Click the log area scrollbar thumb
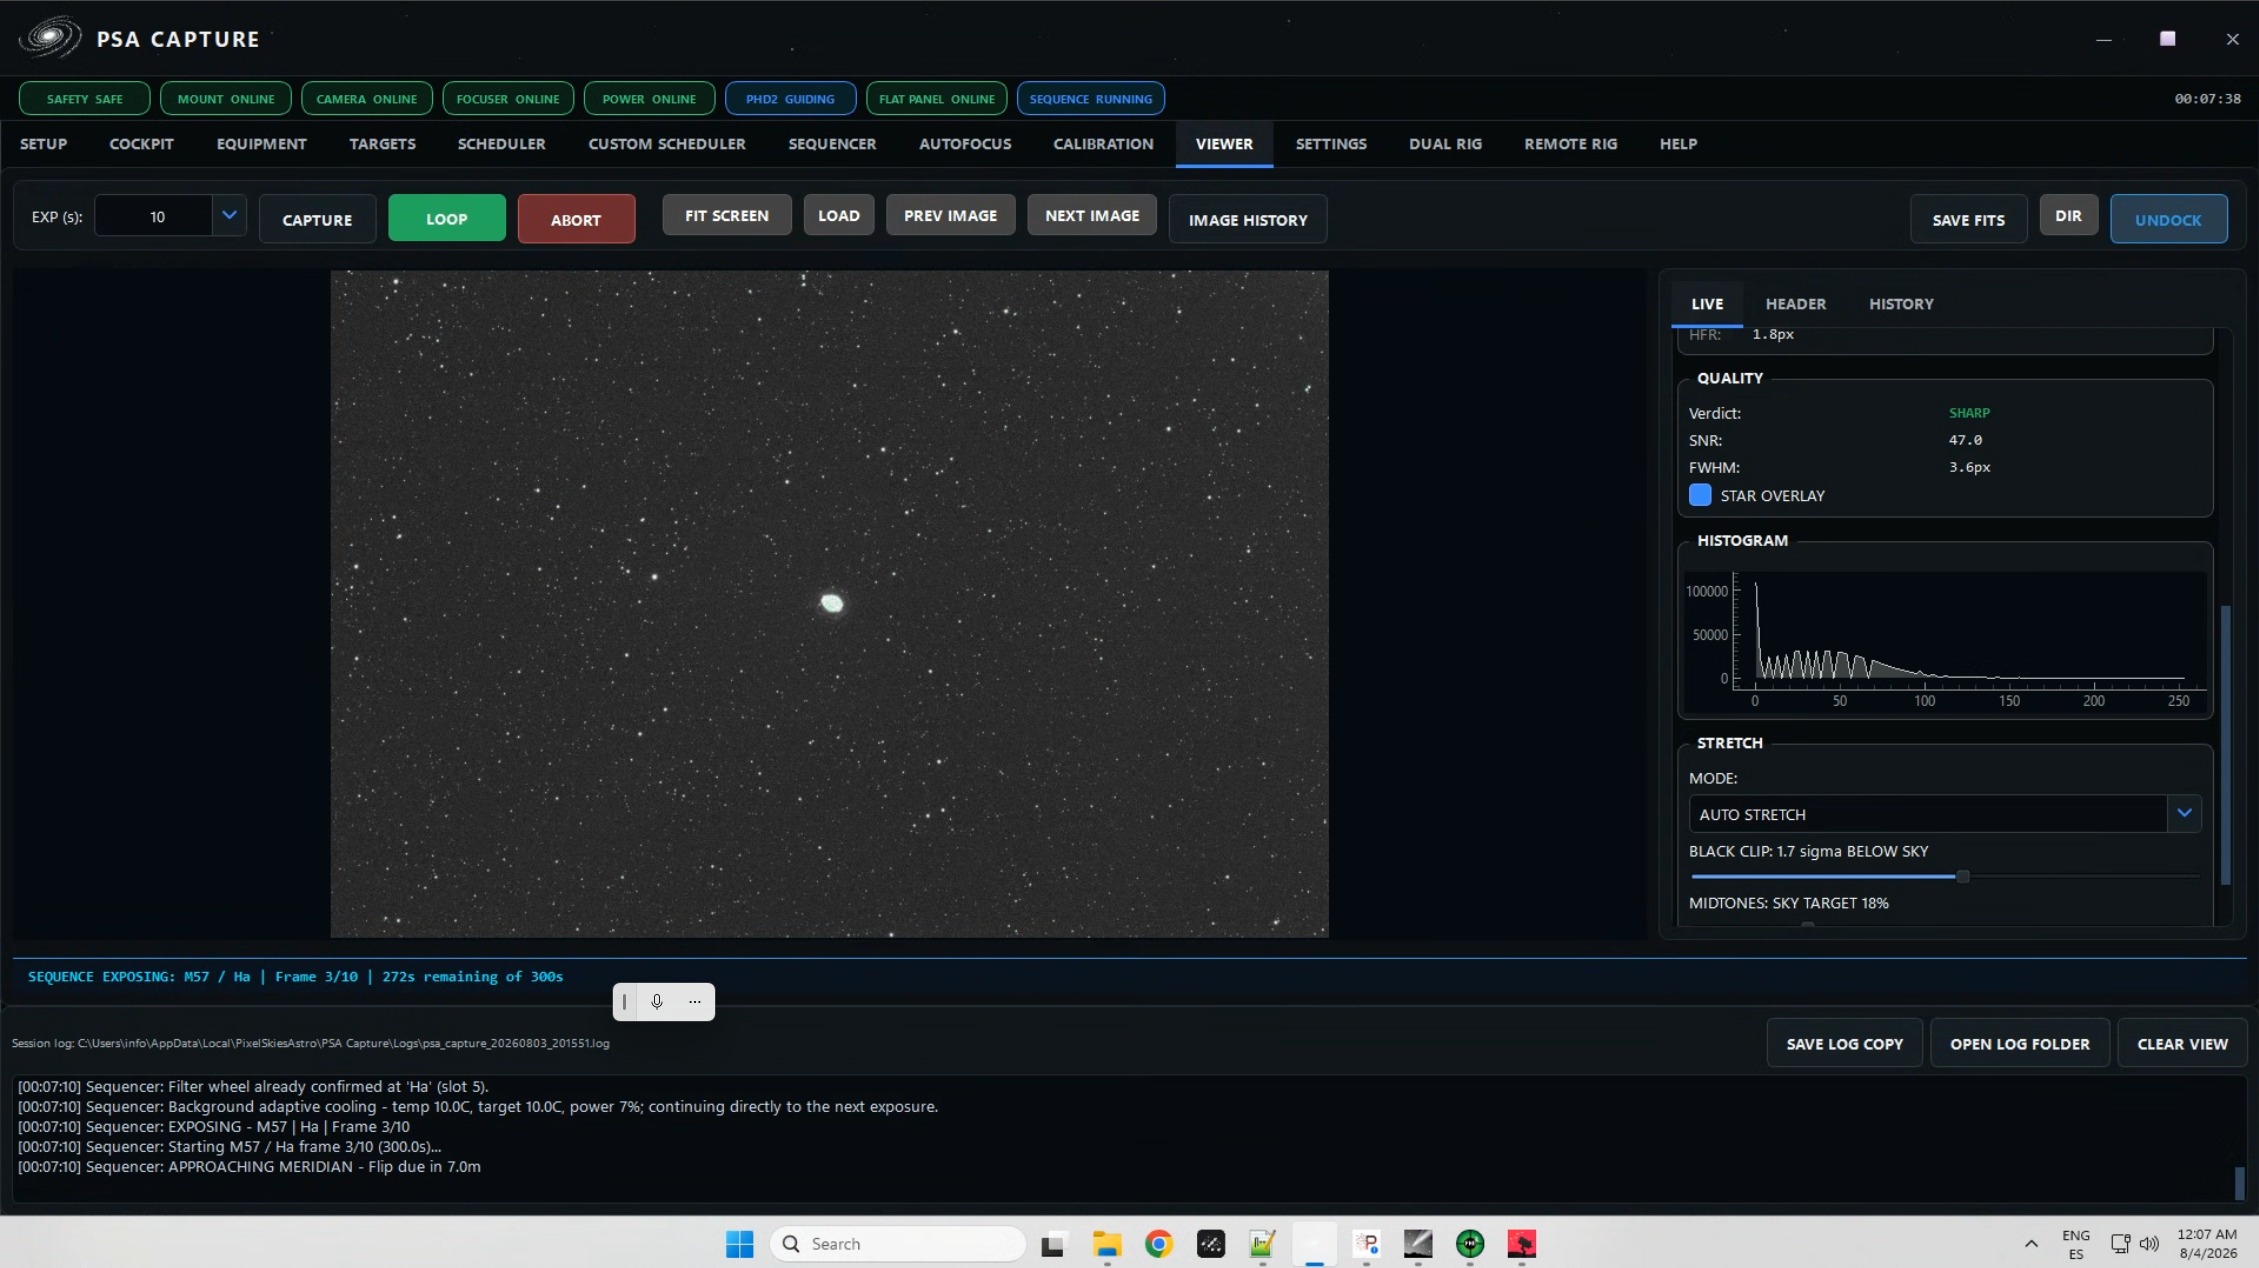Viewport: 2259px width, 1268px height. [2239, 1183]
